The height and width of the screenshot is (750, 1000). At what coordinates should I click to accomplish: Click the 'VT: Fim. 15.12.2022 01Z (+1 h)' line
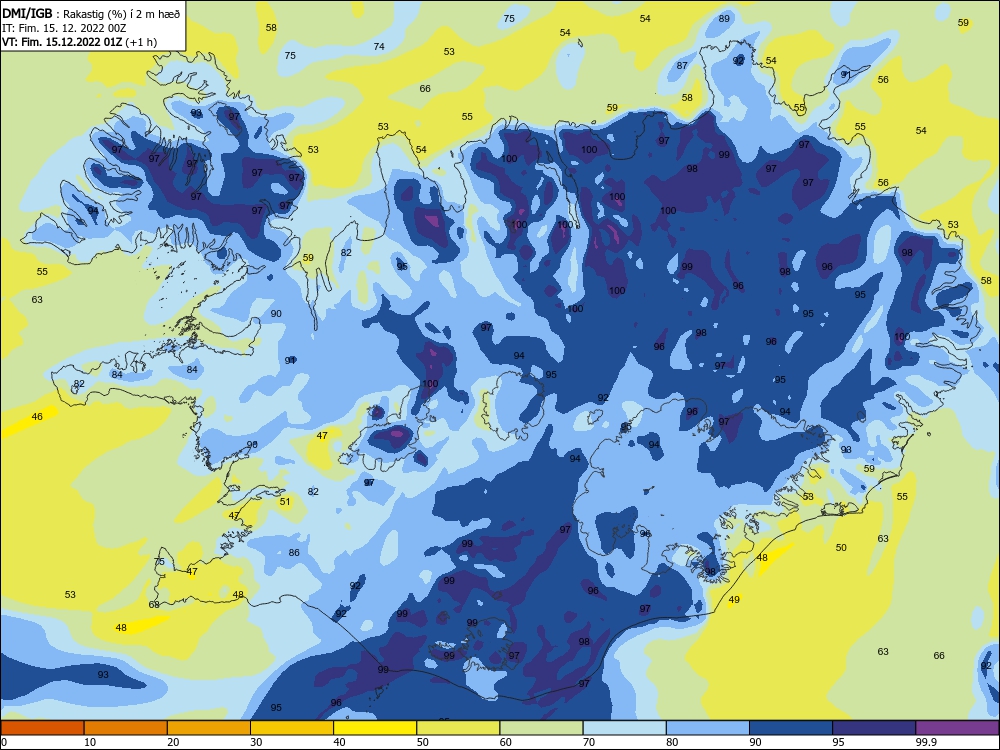[80, 43]
